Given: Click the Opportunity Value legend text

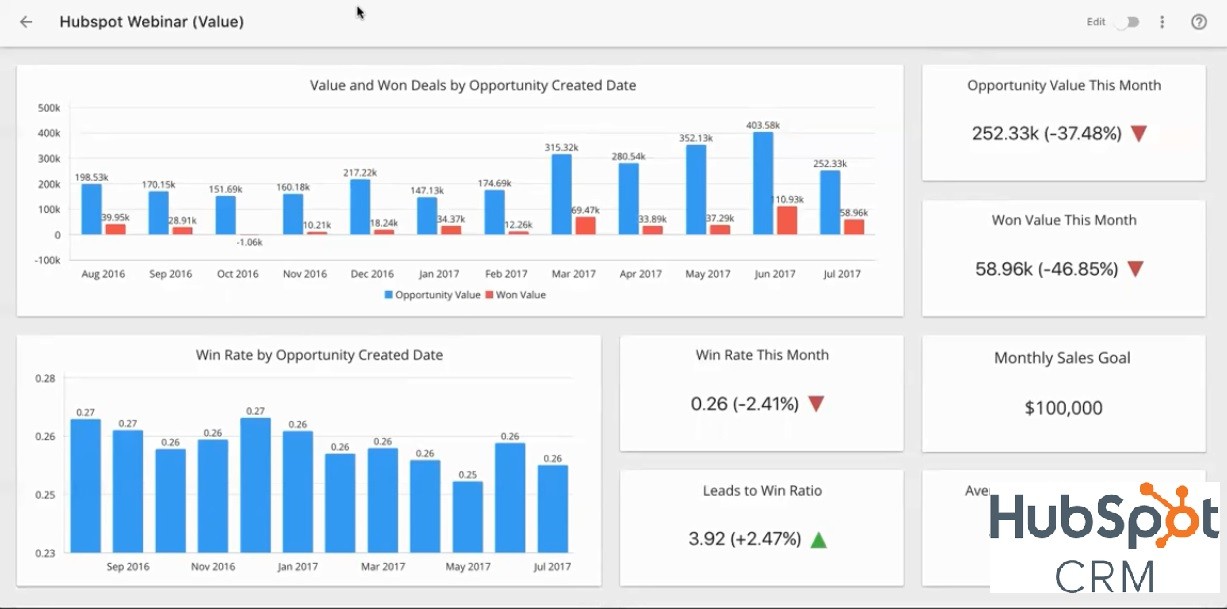Looking at the screenshot, I should coord(438,295).
